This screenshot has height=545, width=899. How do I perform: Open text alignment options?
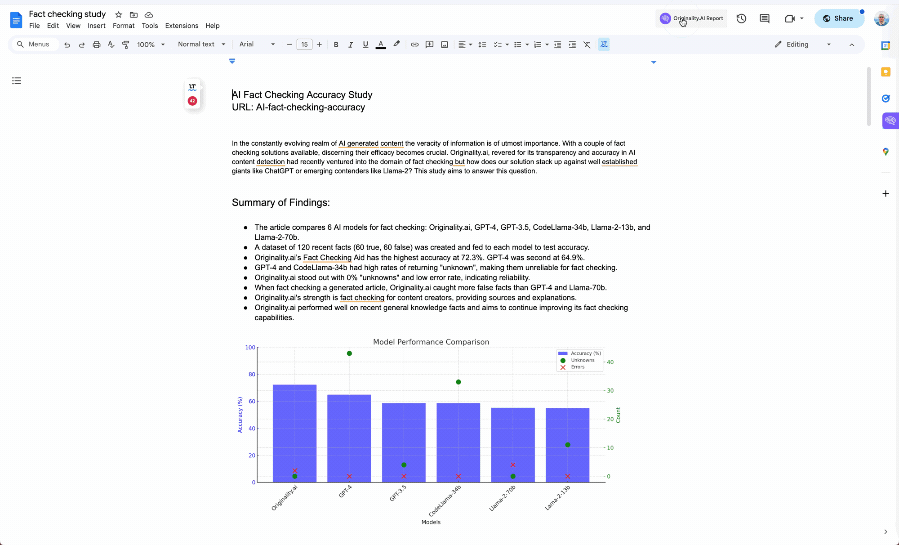[x=464, y=45]
